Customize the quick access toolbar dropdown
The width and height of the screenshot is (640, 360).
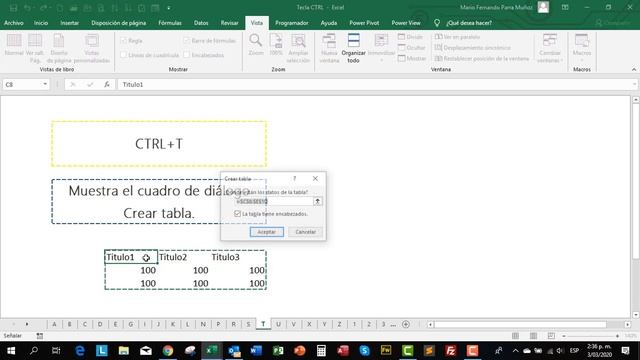coord(169,8)
